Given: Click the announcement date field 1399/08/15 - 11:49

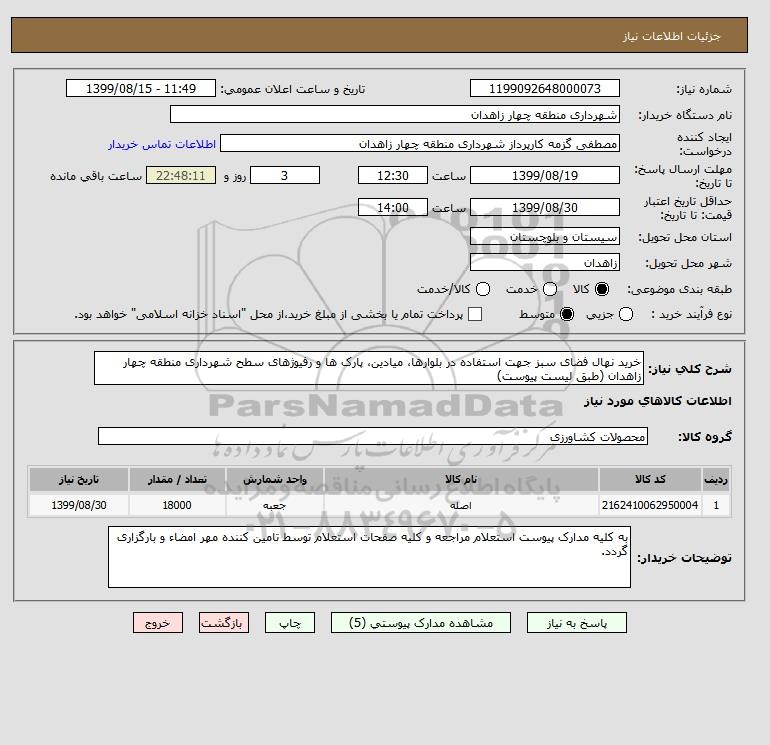Looking at the screenshot, I should click(141, 88).
